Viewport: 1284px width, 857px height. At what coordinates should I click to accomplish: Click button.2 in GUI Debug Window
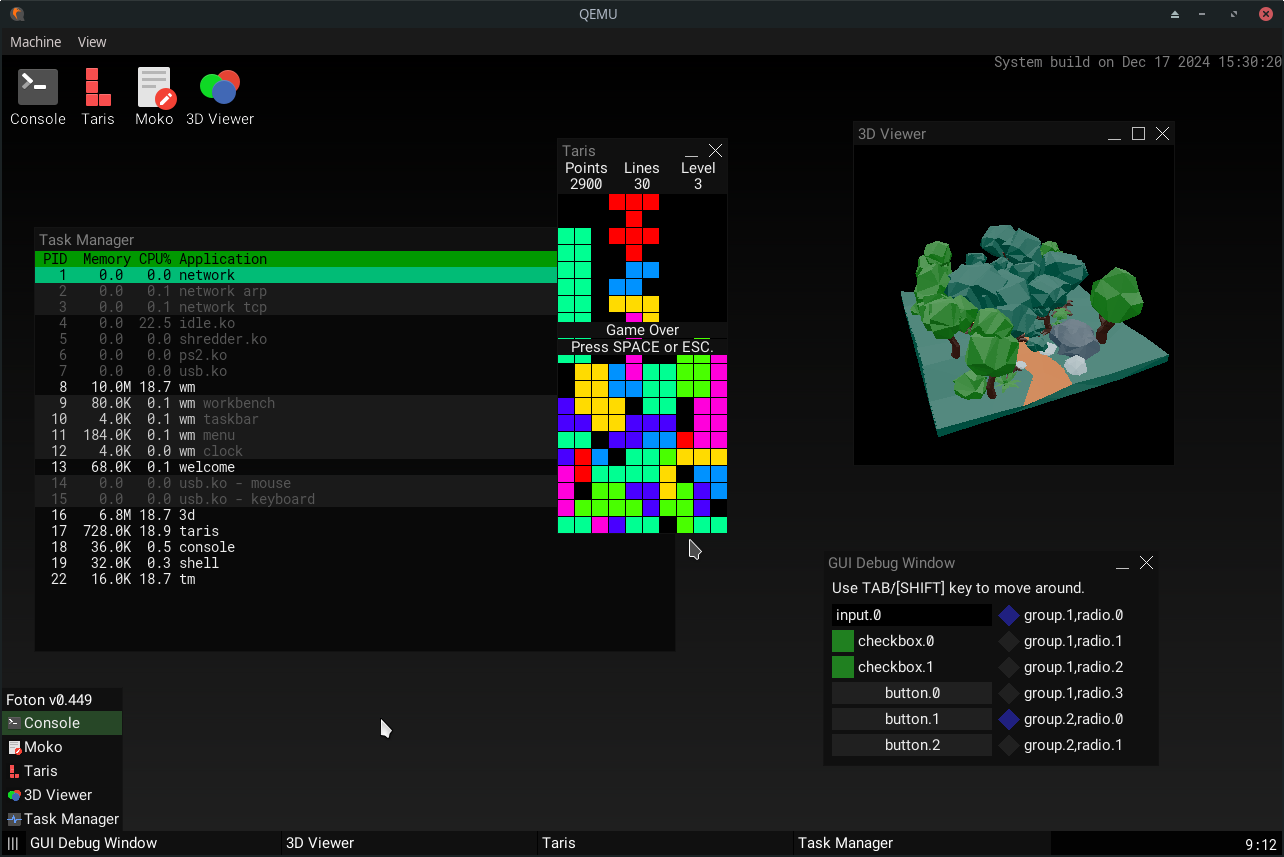(912, 745)
